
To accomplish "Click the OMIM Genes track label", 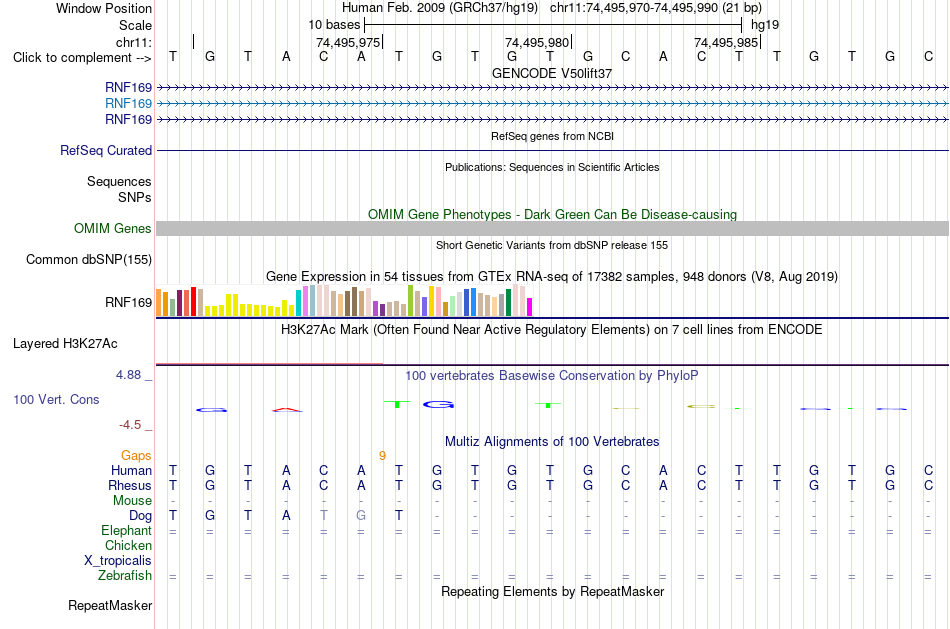I will 113,228.
